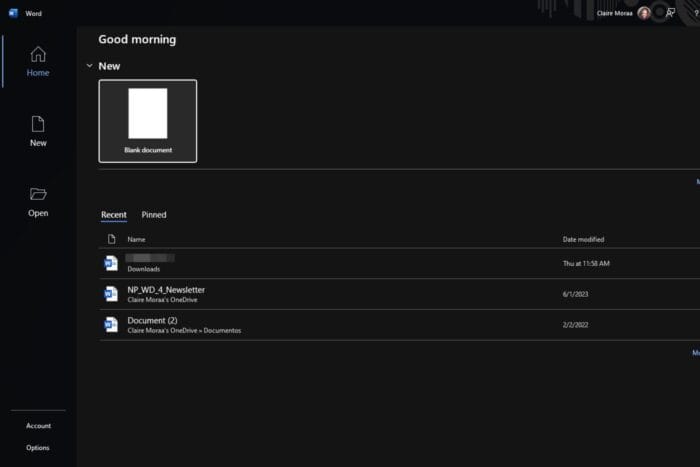Viewport: 700px width, 467px height.
Task: Create a Blank document from thumbnail
Action: (x=148, y=120)
